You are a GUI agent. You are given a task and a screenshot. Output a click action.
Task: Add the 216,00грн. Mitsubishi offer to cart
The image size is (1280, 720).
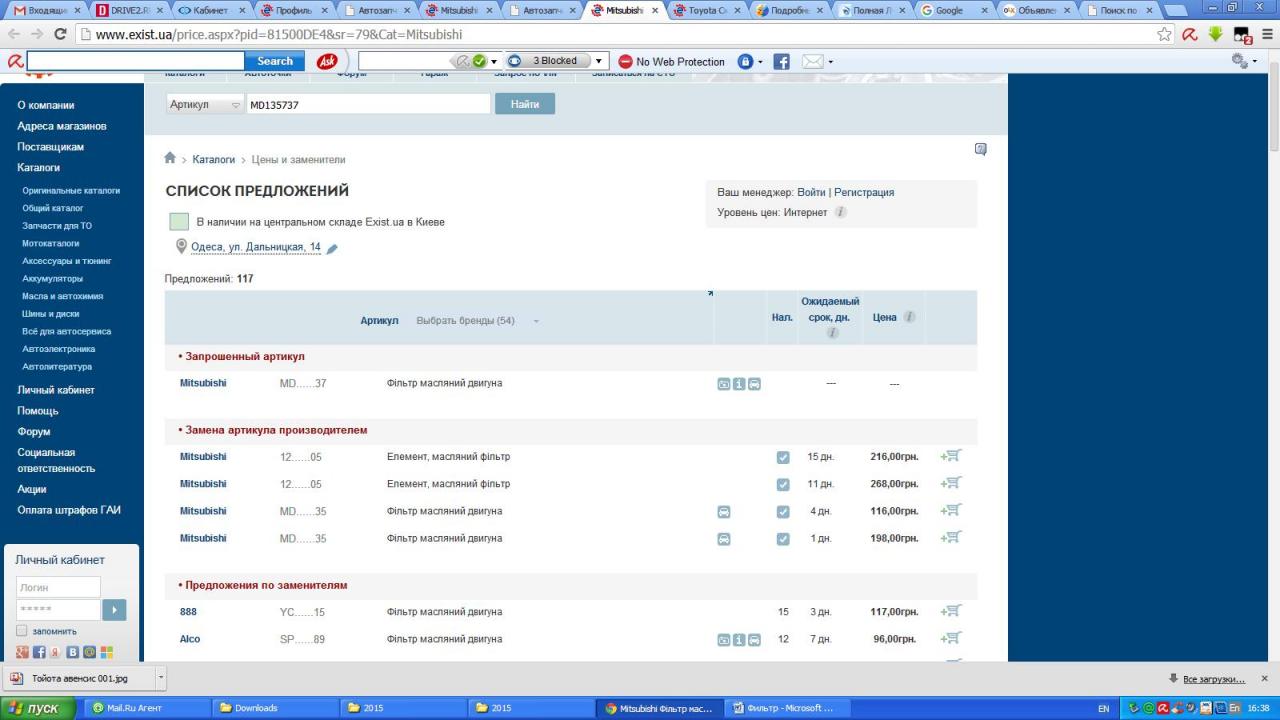point(951,456)
